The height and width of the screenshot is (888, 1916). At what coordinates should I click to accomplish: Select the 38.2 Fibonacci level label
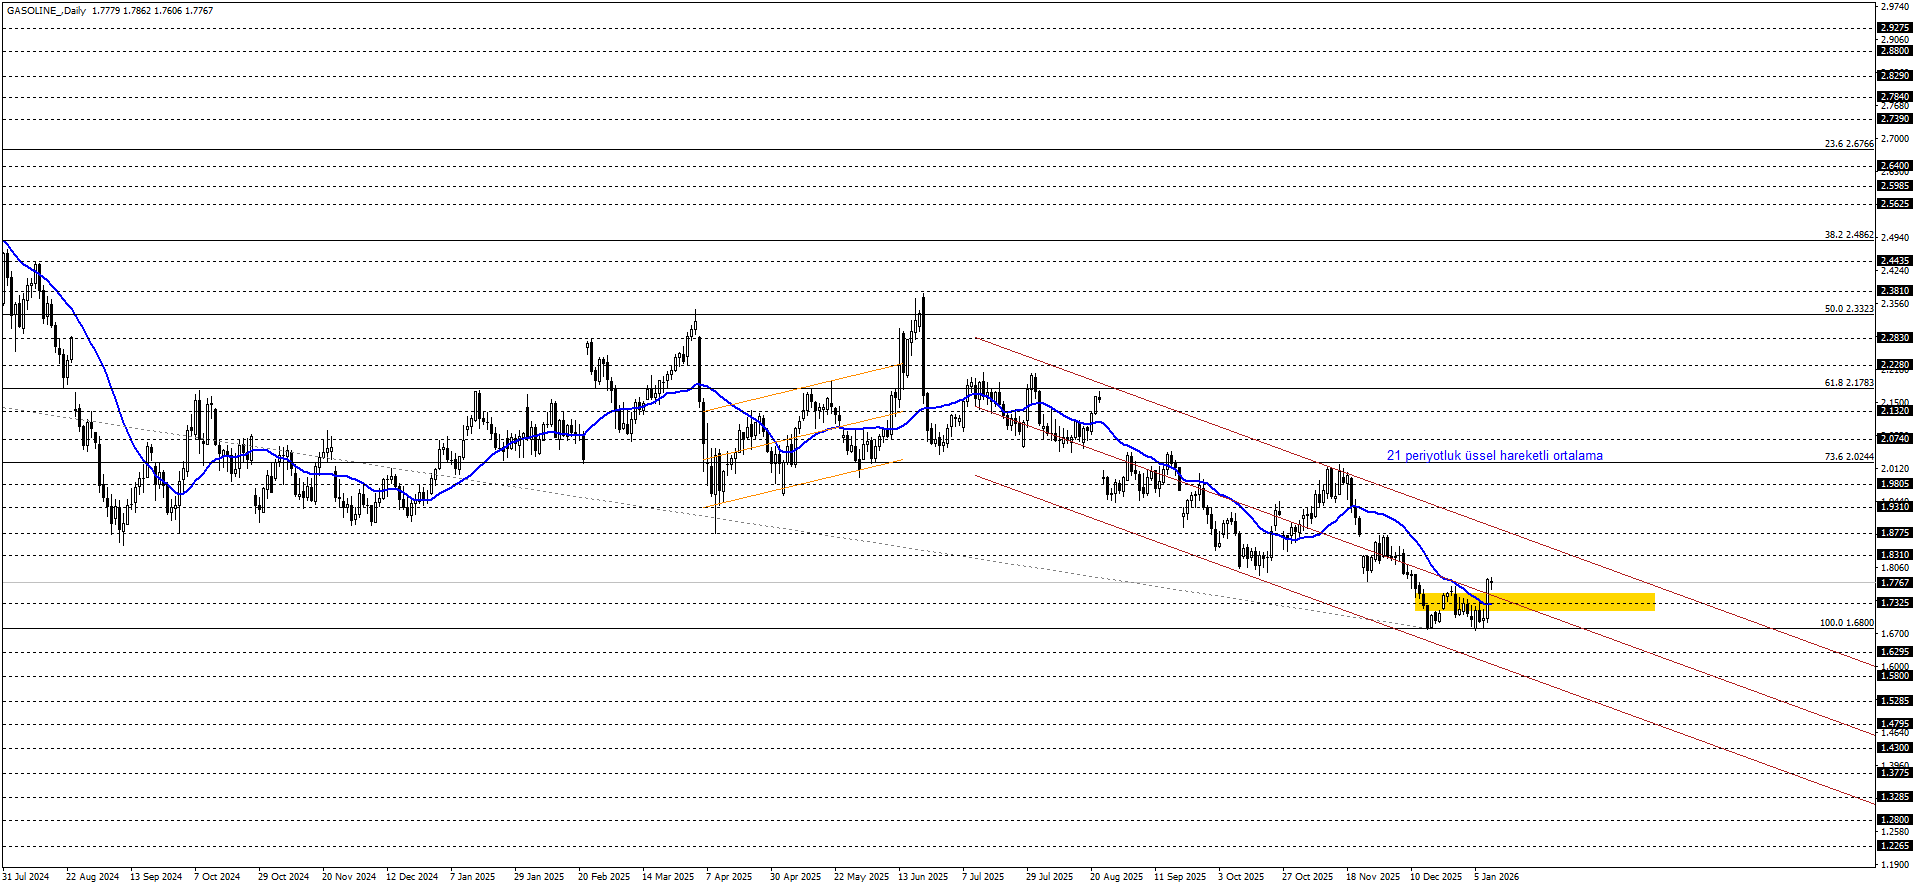pyautogui.click(x=1848, y=235)
